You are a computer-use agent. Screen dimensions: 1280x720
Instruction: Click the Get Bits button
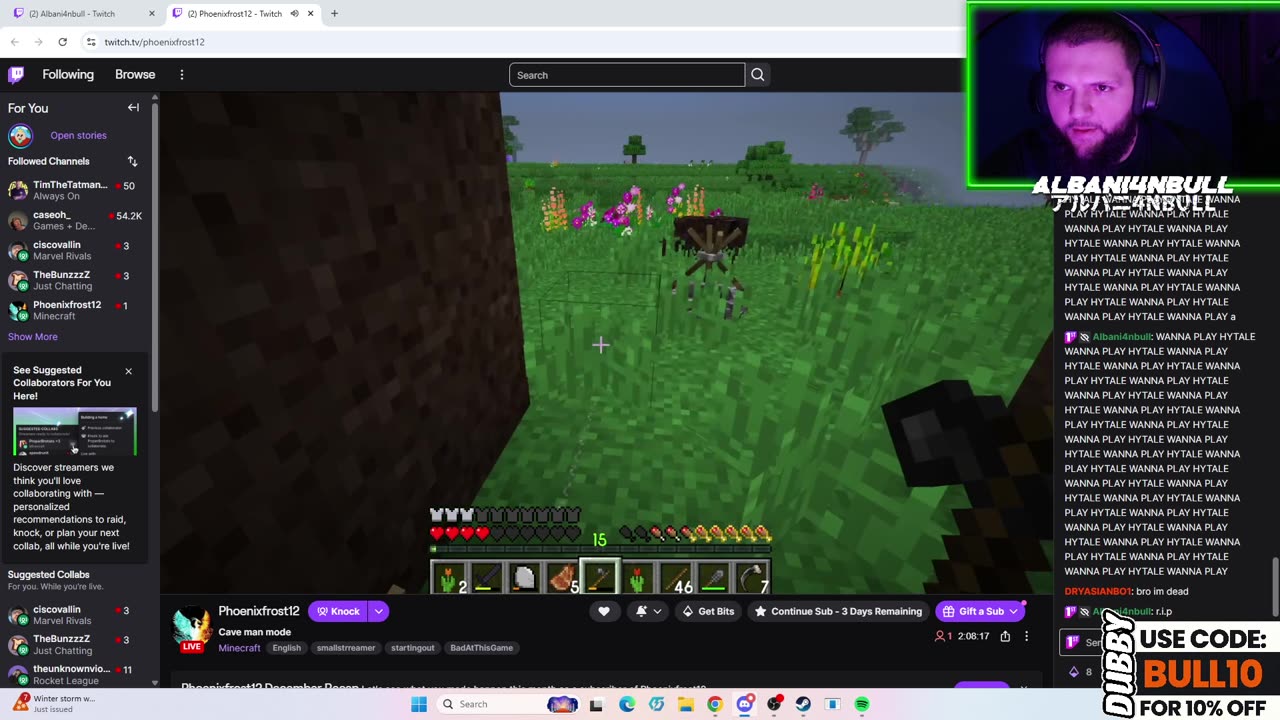click(x=707, y=611)
